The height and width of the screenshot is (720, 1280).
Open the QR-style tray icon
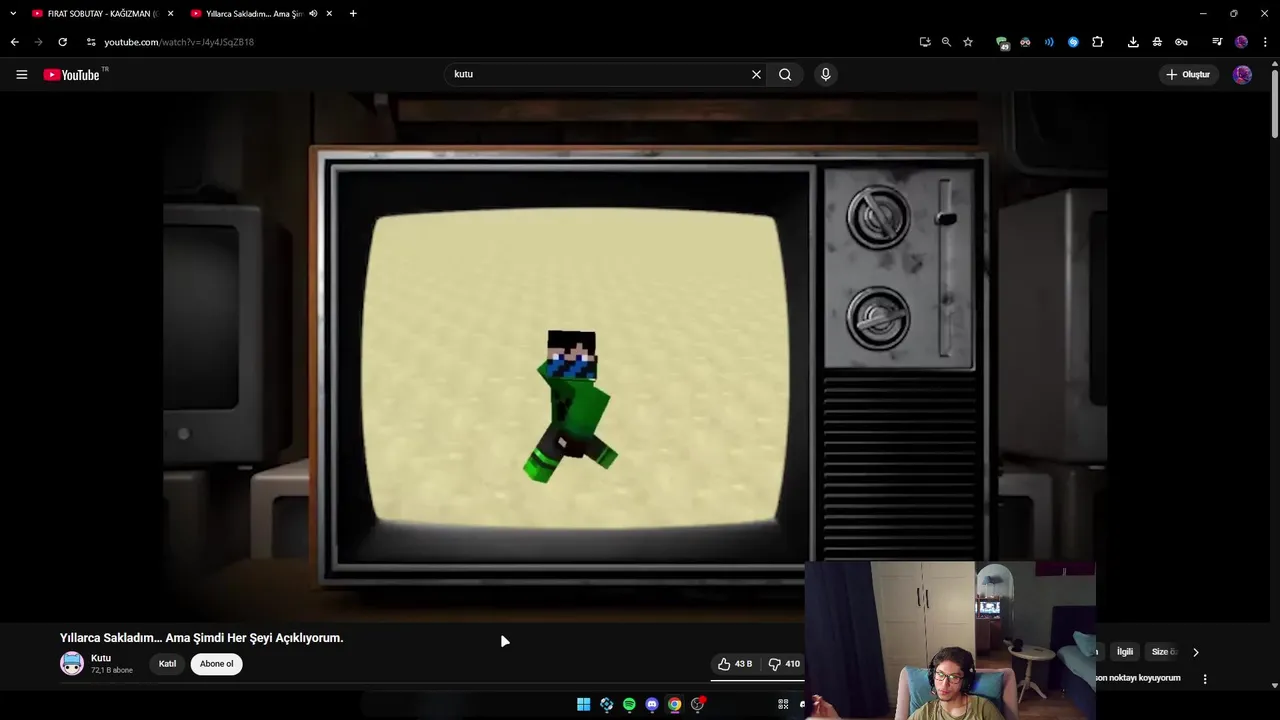coord(783,704)
